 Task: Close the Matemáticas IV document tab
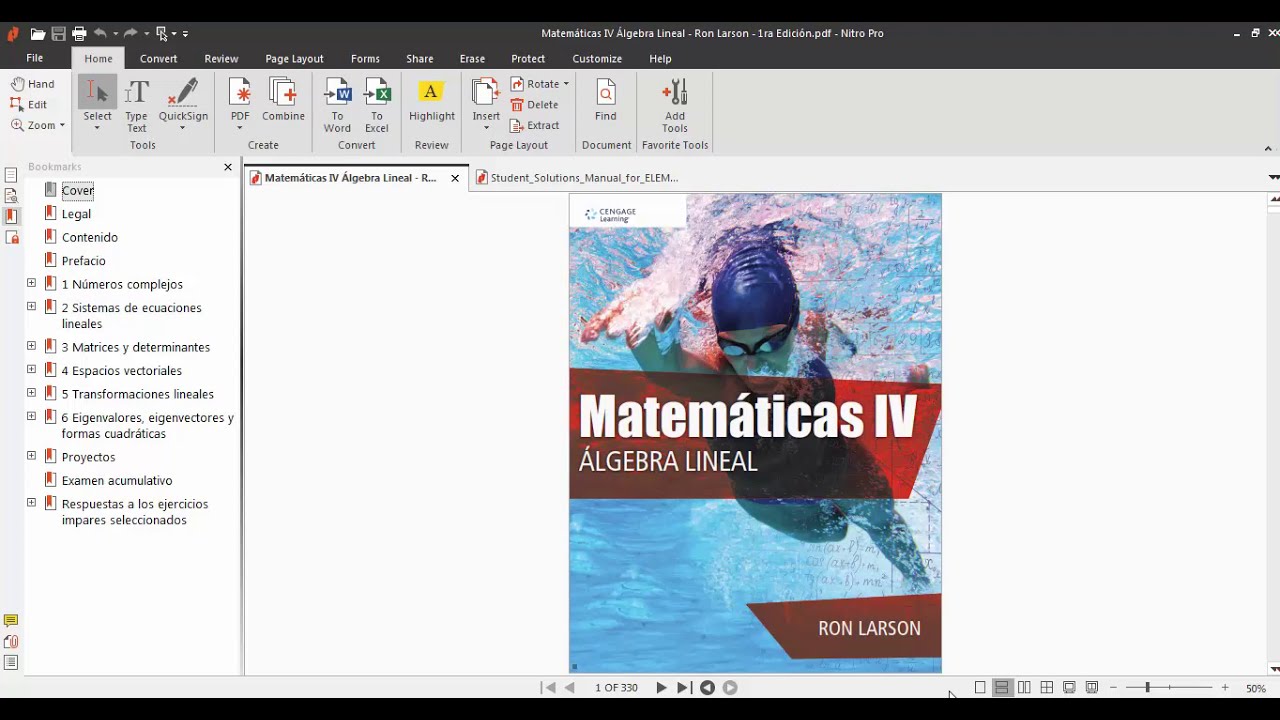(455, 178)
